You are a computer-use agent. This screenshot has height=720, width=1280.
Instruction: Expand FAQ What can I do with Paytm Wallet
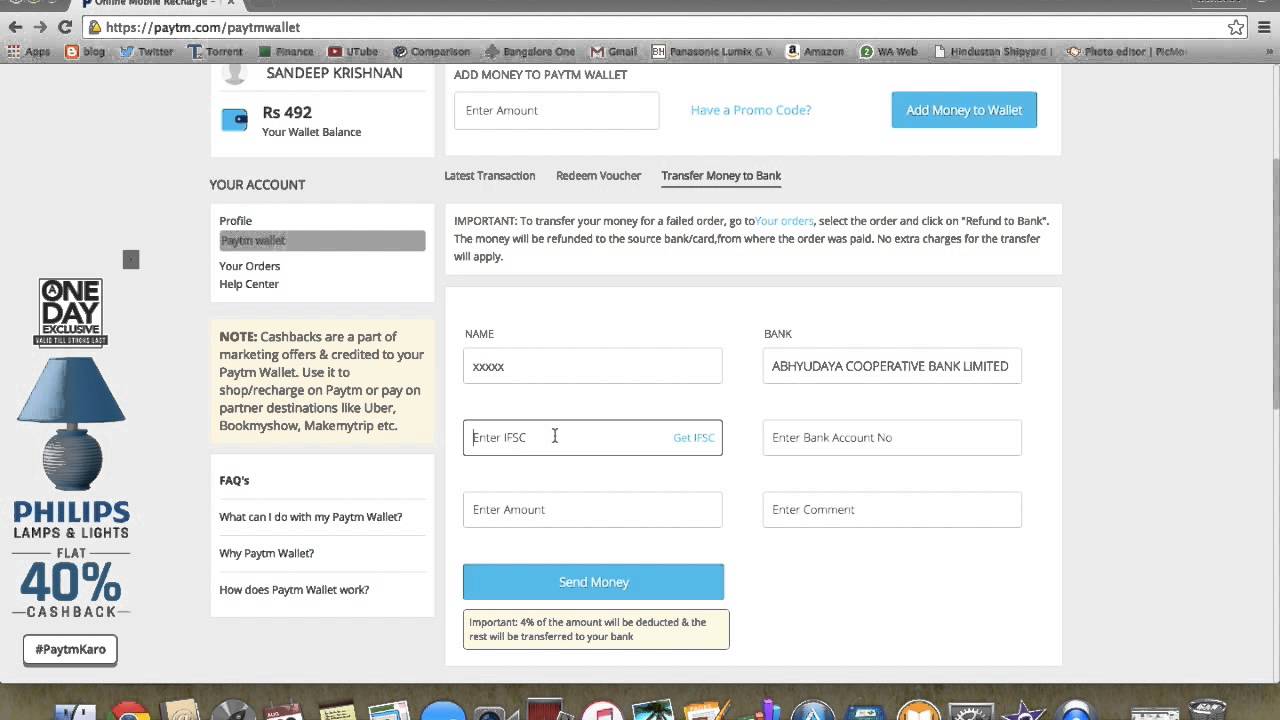pos(311,517)
